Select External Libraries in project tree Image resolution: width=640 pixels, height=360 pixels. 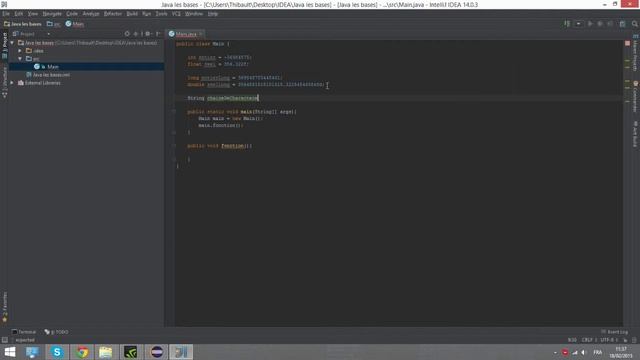tap(39, 83)
